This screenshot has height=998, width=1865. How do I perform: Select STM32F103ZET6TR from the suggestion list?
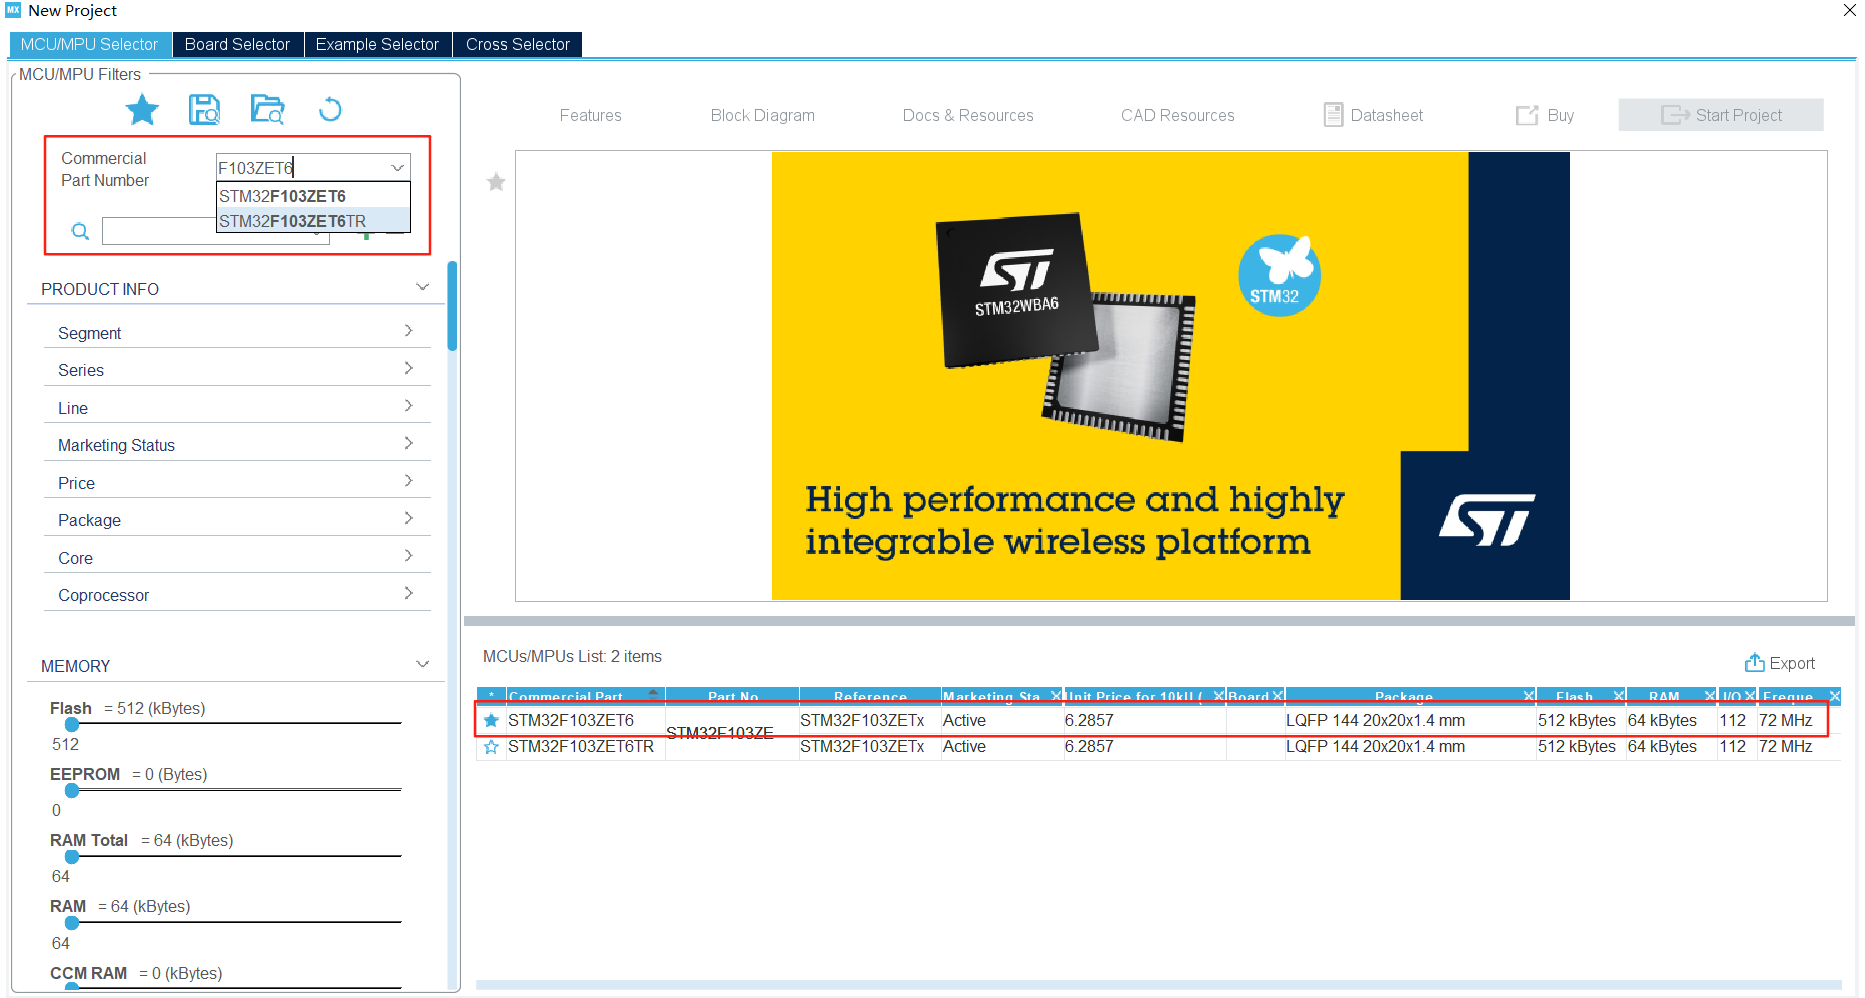coord(313,221)
